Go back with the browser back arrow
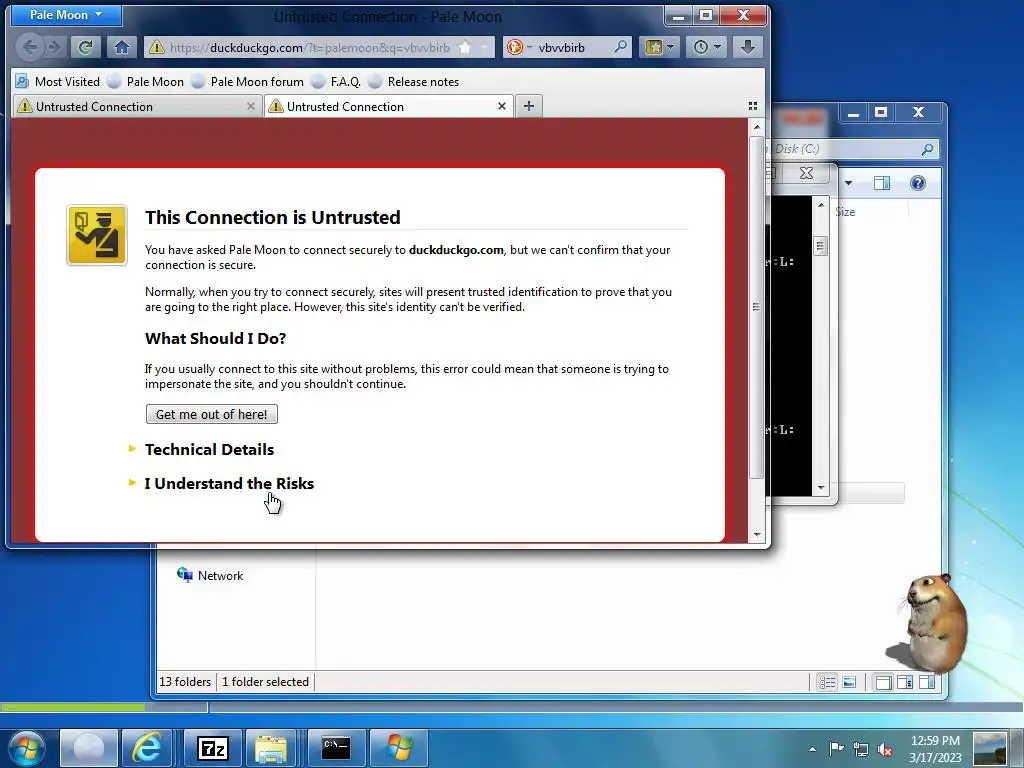 pyautogui.click(x=30, y=47)
